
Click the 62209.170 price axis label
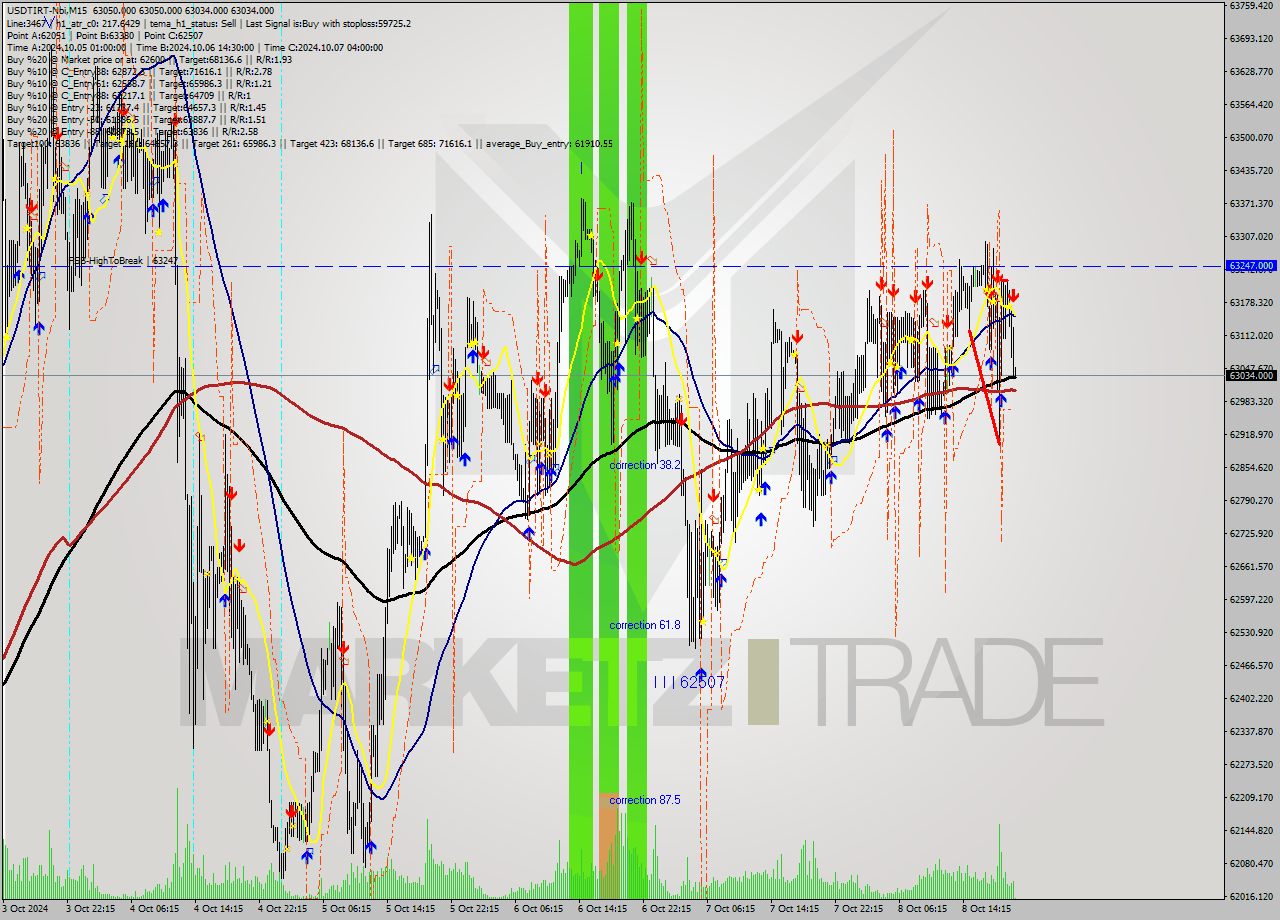click(x=1251, y=797)
